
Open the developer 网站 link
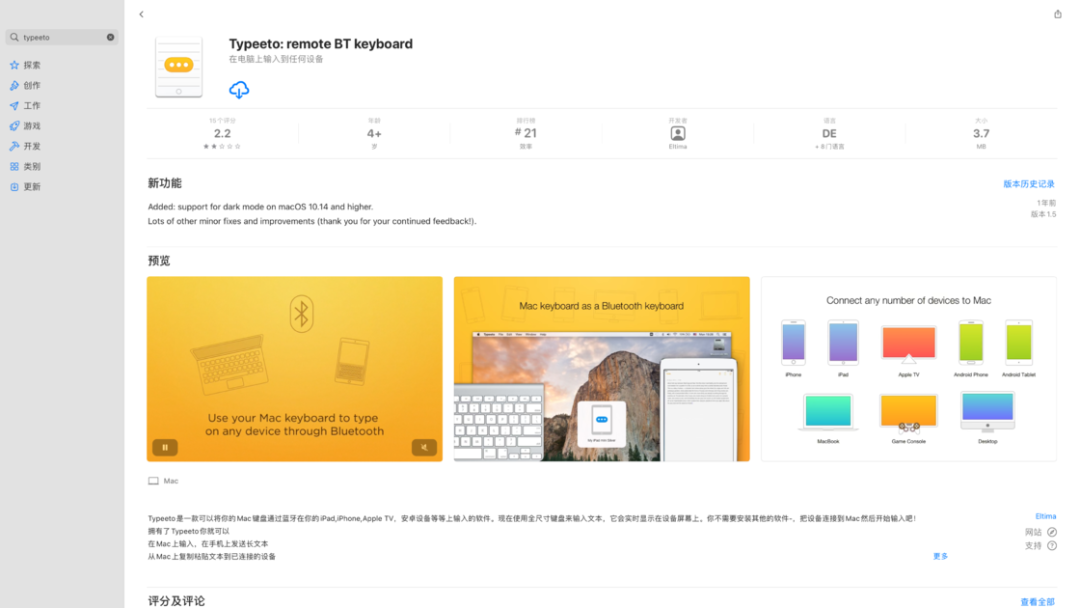point(1033,532)
